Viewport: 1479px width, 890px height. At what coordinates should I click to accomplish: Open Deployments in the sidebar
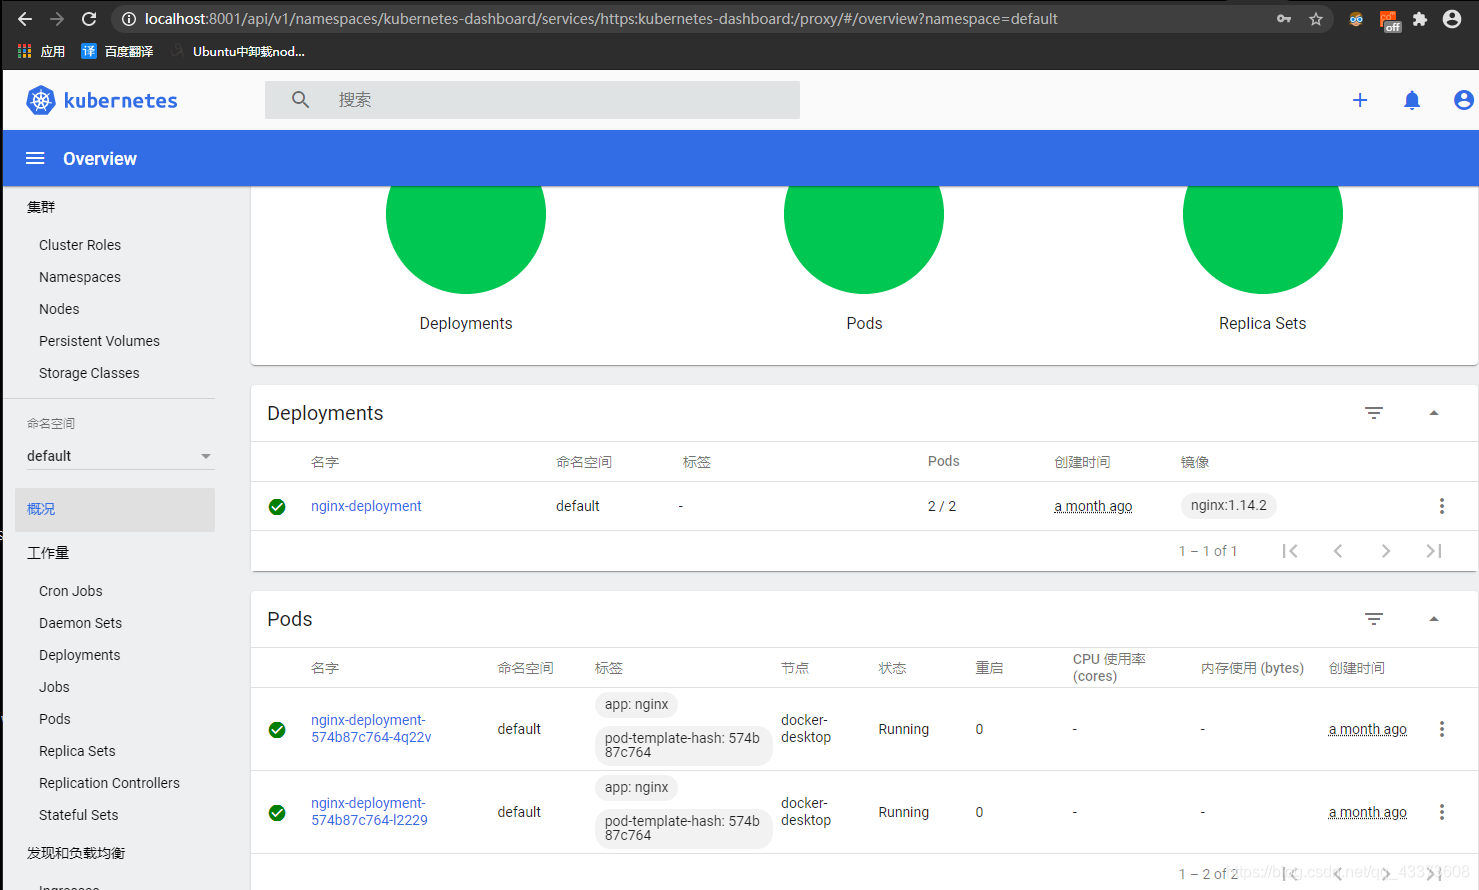pos(79,655)
